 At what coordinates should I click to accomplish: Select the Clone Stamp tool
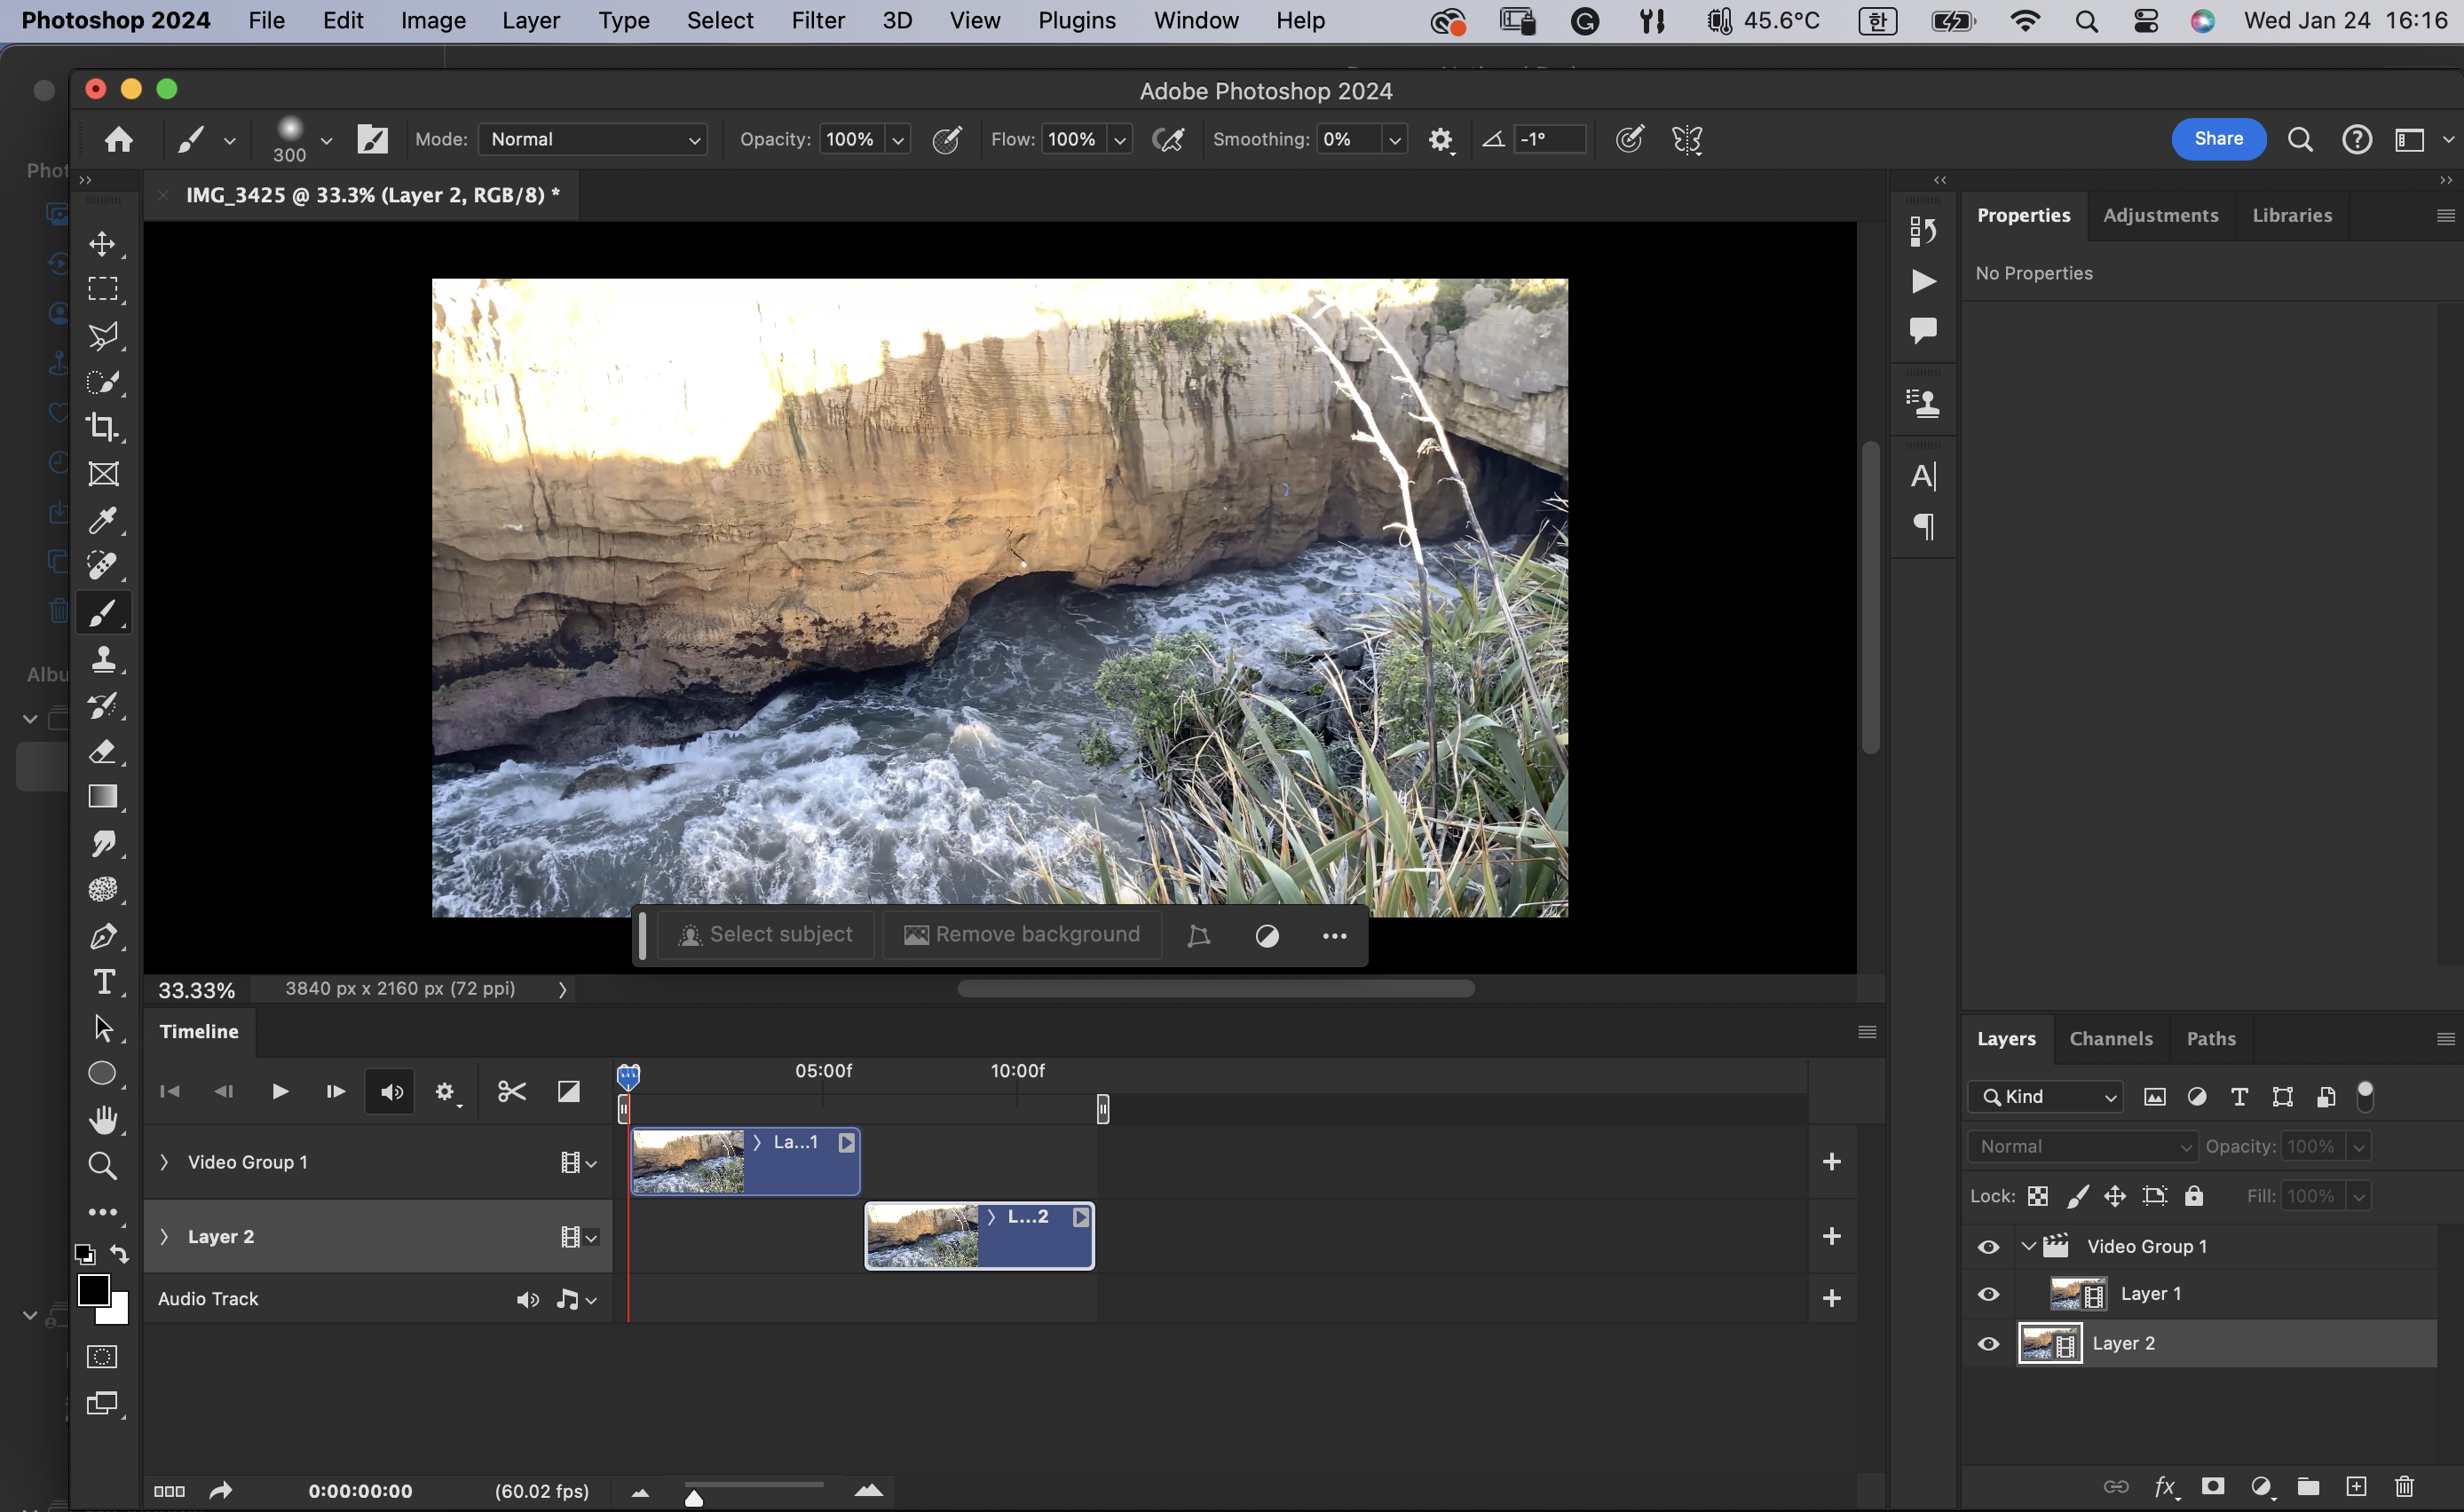[102, 659]
